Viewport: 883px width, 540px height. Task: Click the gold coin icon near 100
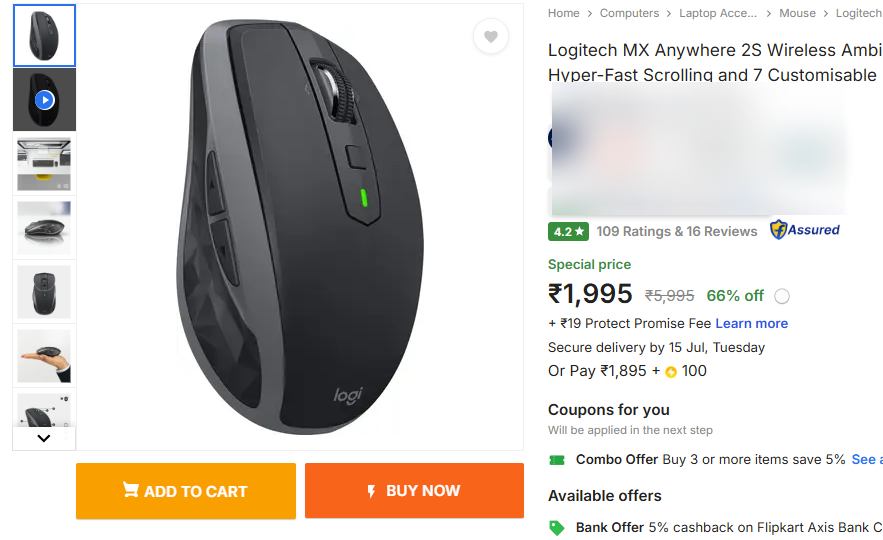[x=671, y=372]
